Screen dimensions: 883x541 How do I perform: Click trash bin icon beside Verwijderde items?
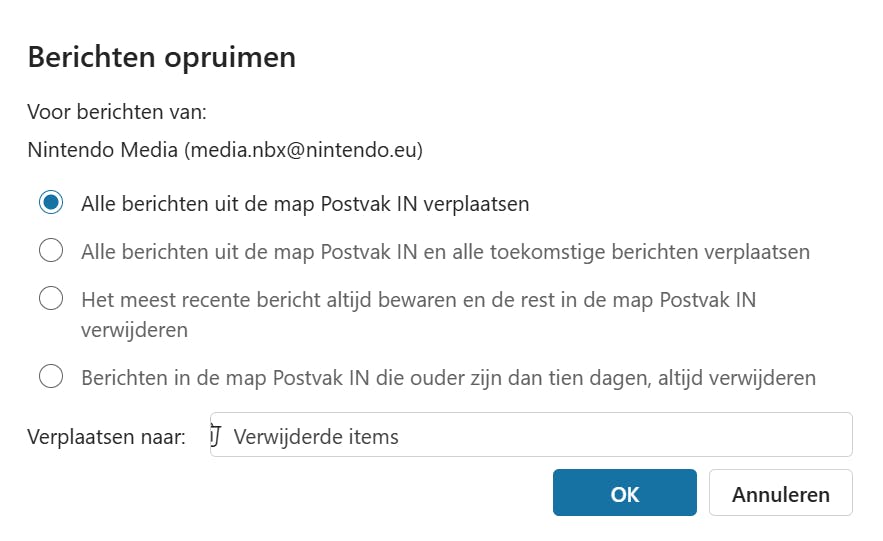point(217,436)
